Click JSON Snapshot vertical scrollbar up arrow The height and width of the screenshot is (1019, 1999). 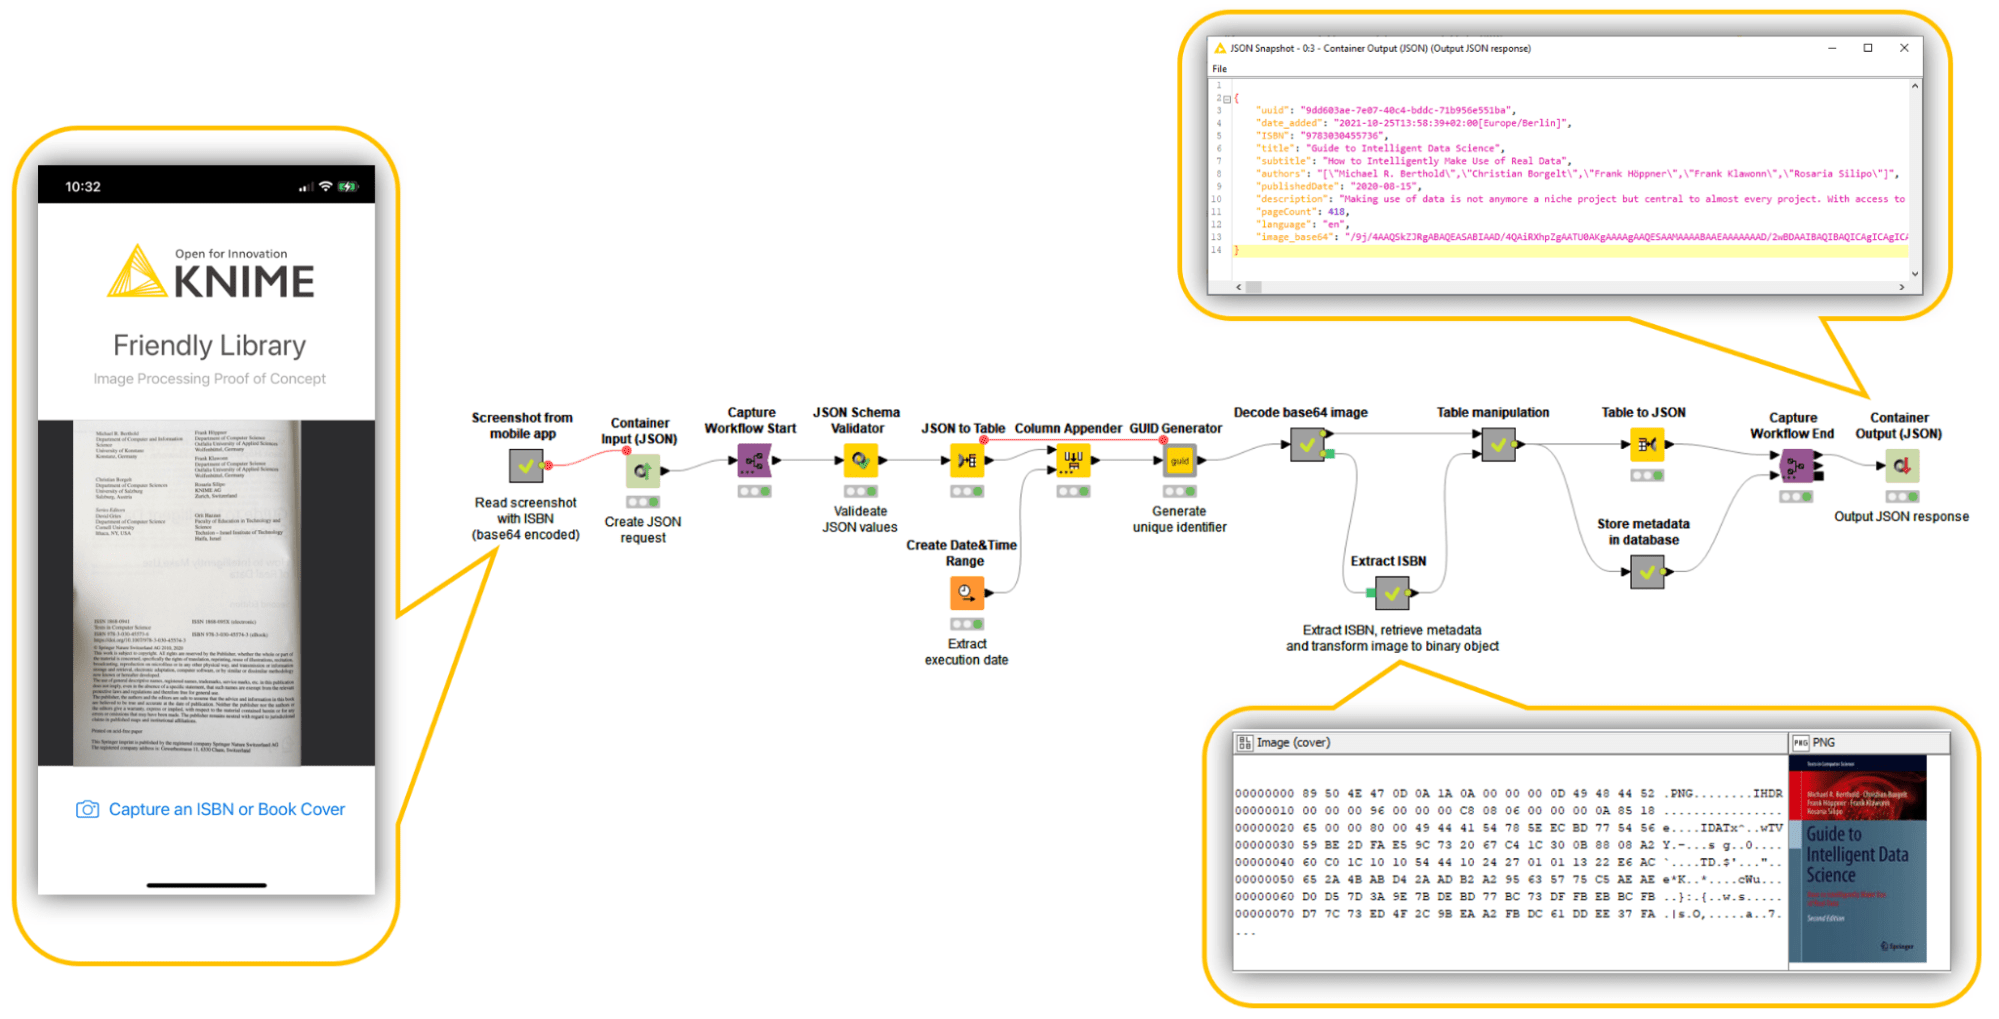coord(1915,86)
